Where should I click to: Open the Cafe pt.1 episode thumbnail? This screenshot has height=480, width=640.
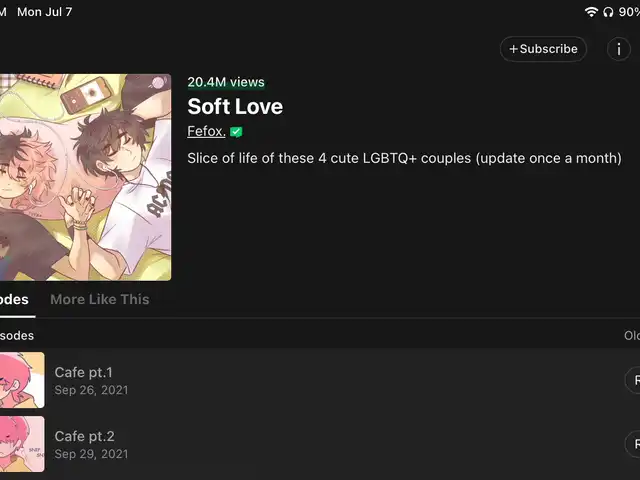22,380
